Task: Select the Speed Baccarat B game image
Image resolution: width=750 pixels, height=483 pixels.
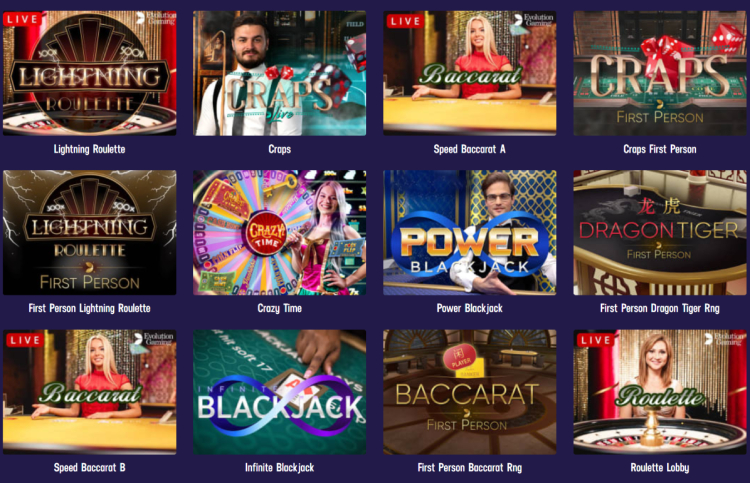Action: (89, 392)
